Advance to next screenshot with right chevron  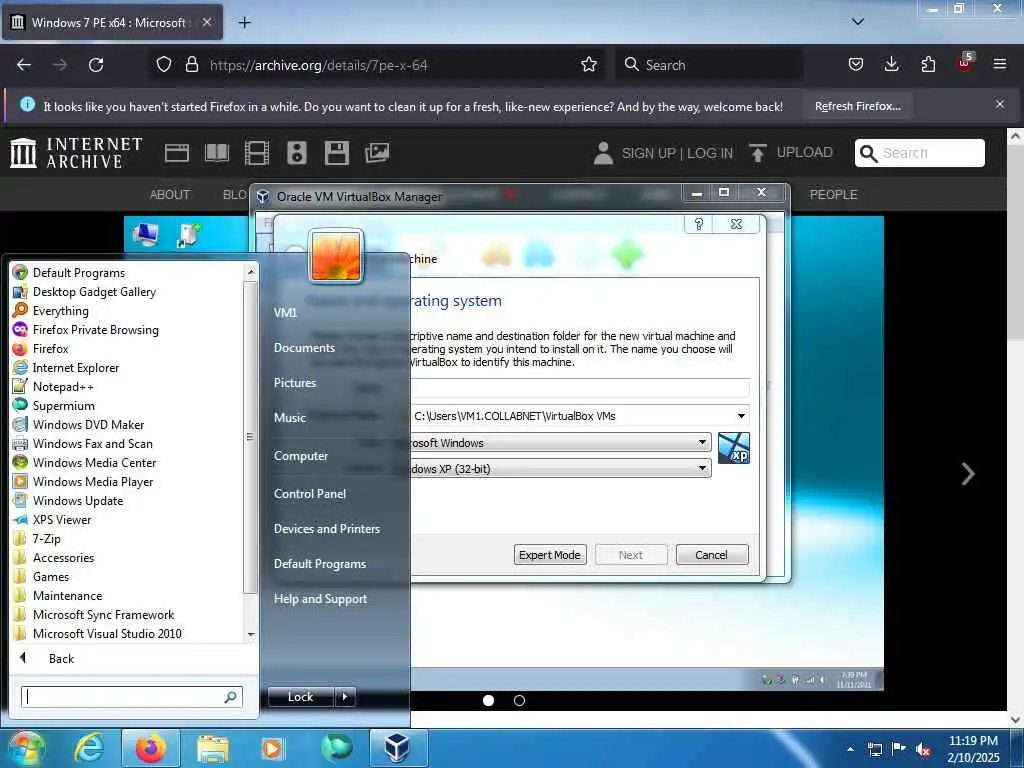(x=968, y=473)
